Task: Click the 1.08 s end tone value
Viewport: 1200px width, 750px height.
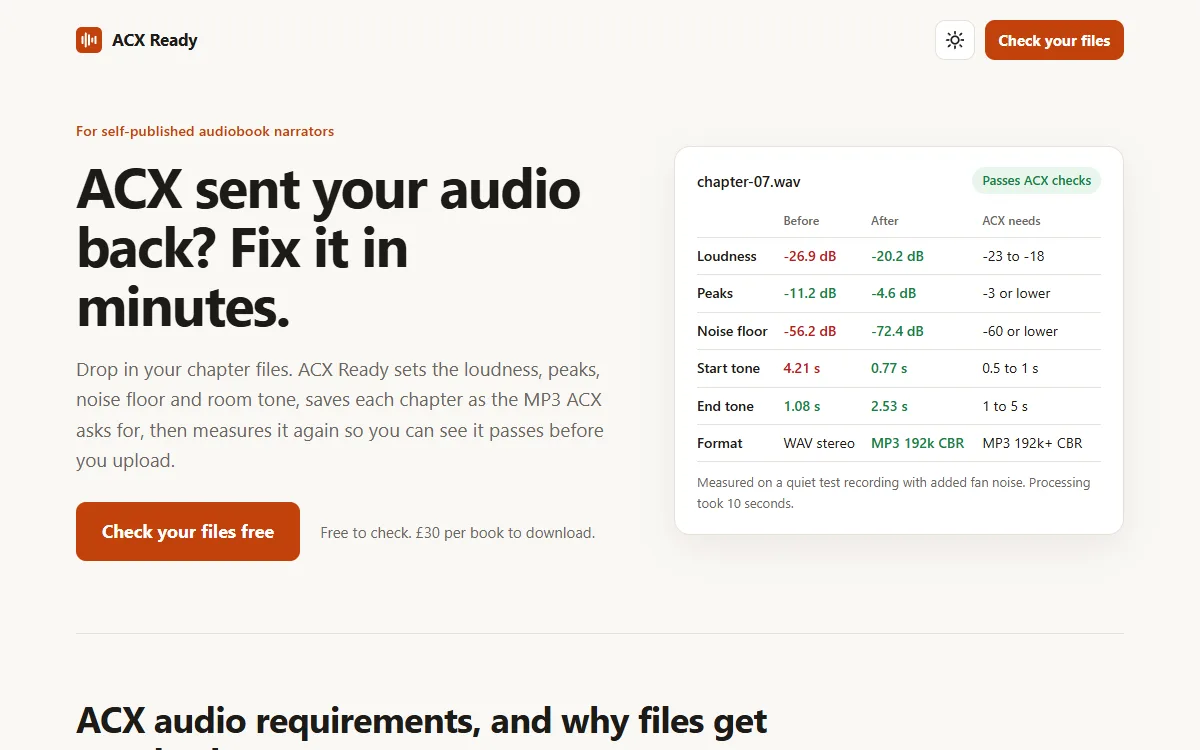Action: point(801,406)
